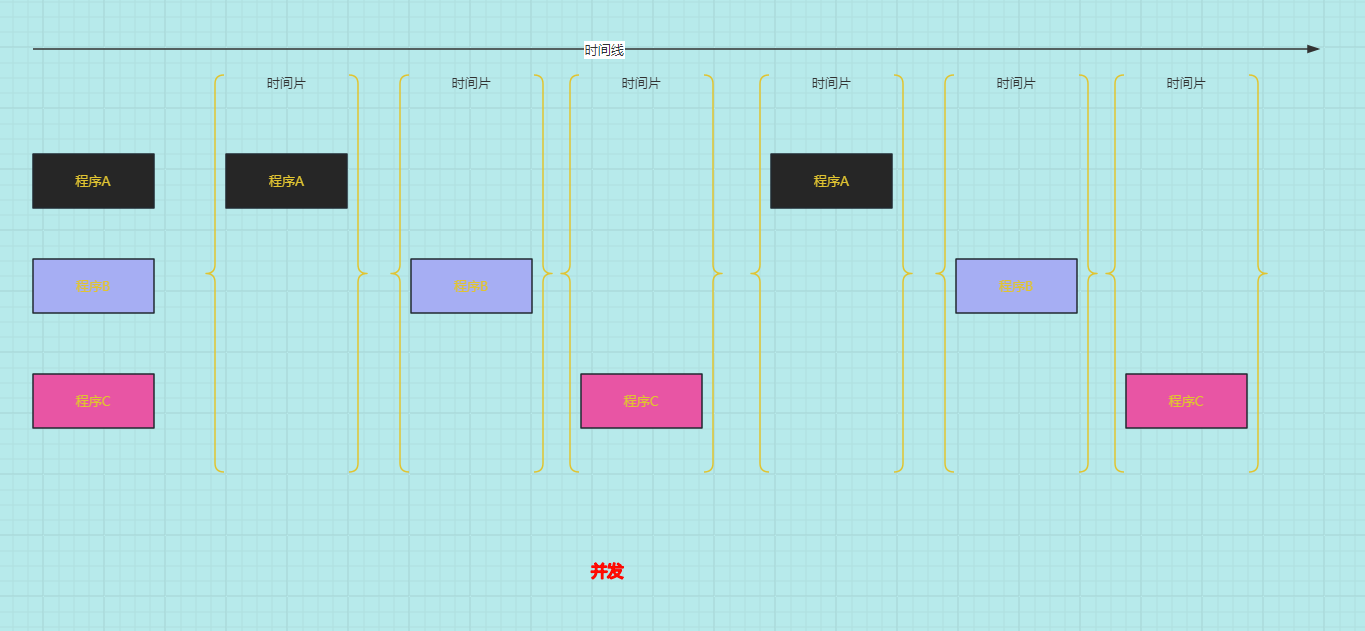Viewport: 1365px width, 631px height.
Task: Click the arrowhead at the timeline's end
Action: 1312,49
